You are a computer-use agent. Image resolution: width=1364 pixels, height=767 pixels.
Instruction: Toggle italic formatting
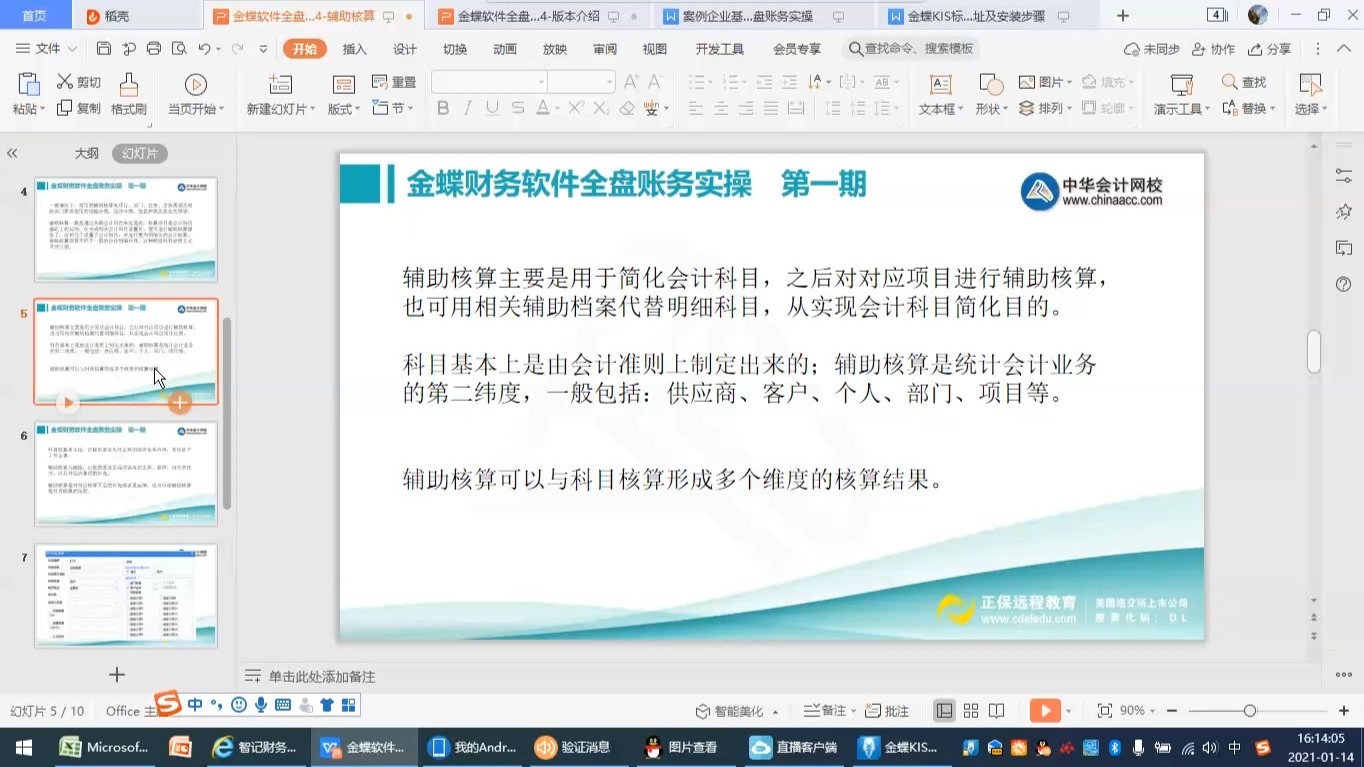466,108
